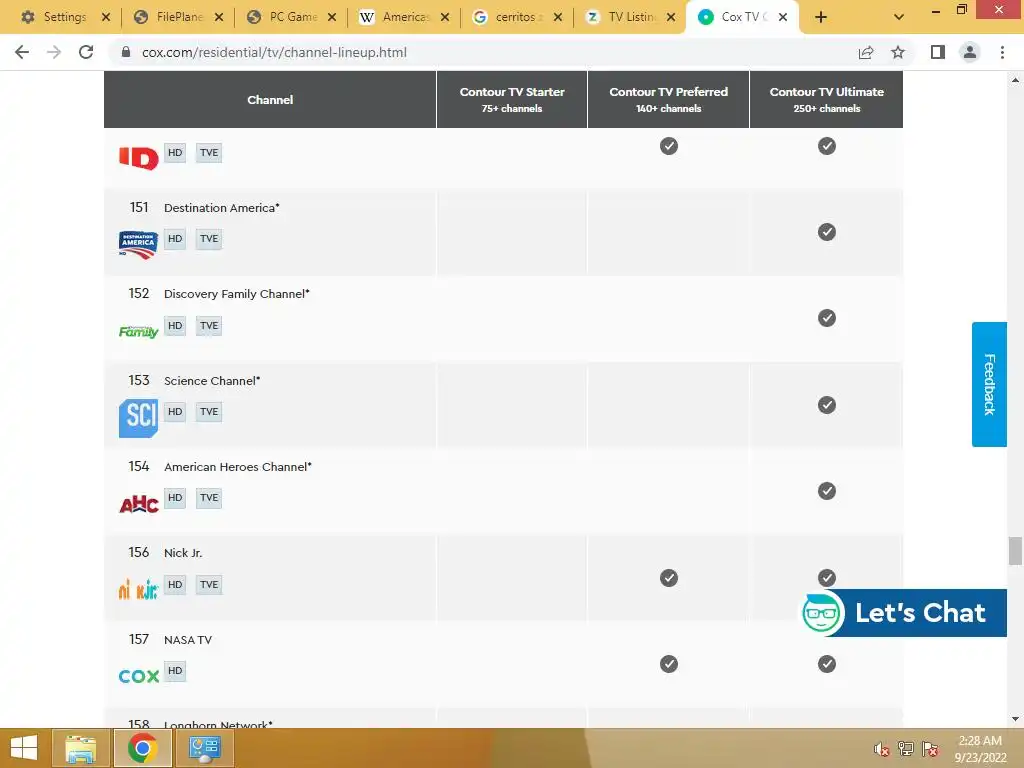Click the Discovery Family channel logo
This screenshot has width=1024, height=768.
138,332
